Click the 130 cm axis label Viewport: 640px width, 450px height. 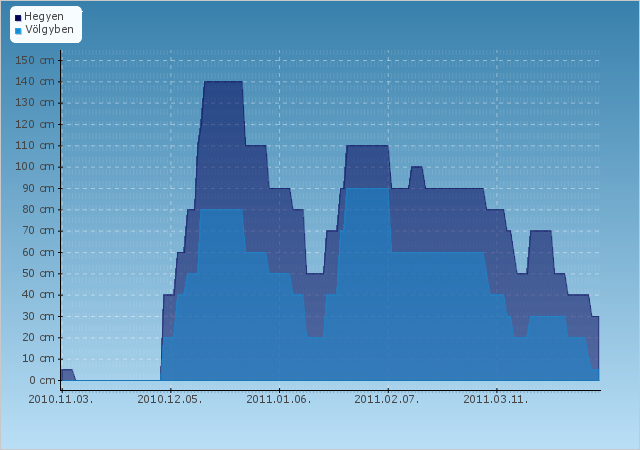click(x=35, y=103)
